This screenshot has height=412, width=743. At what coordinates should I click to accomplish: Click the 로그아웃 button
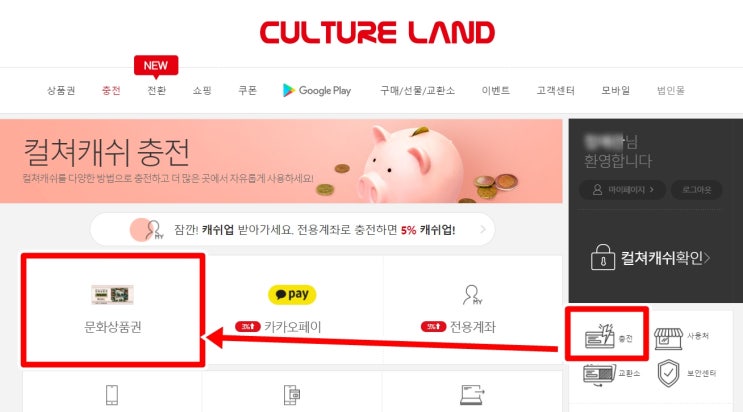coord(697,190)
